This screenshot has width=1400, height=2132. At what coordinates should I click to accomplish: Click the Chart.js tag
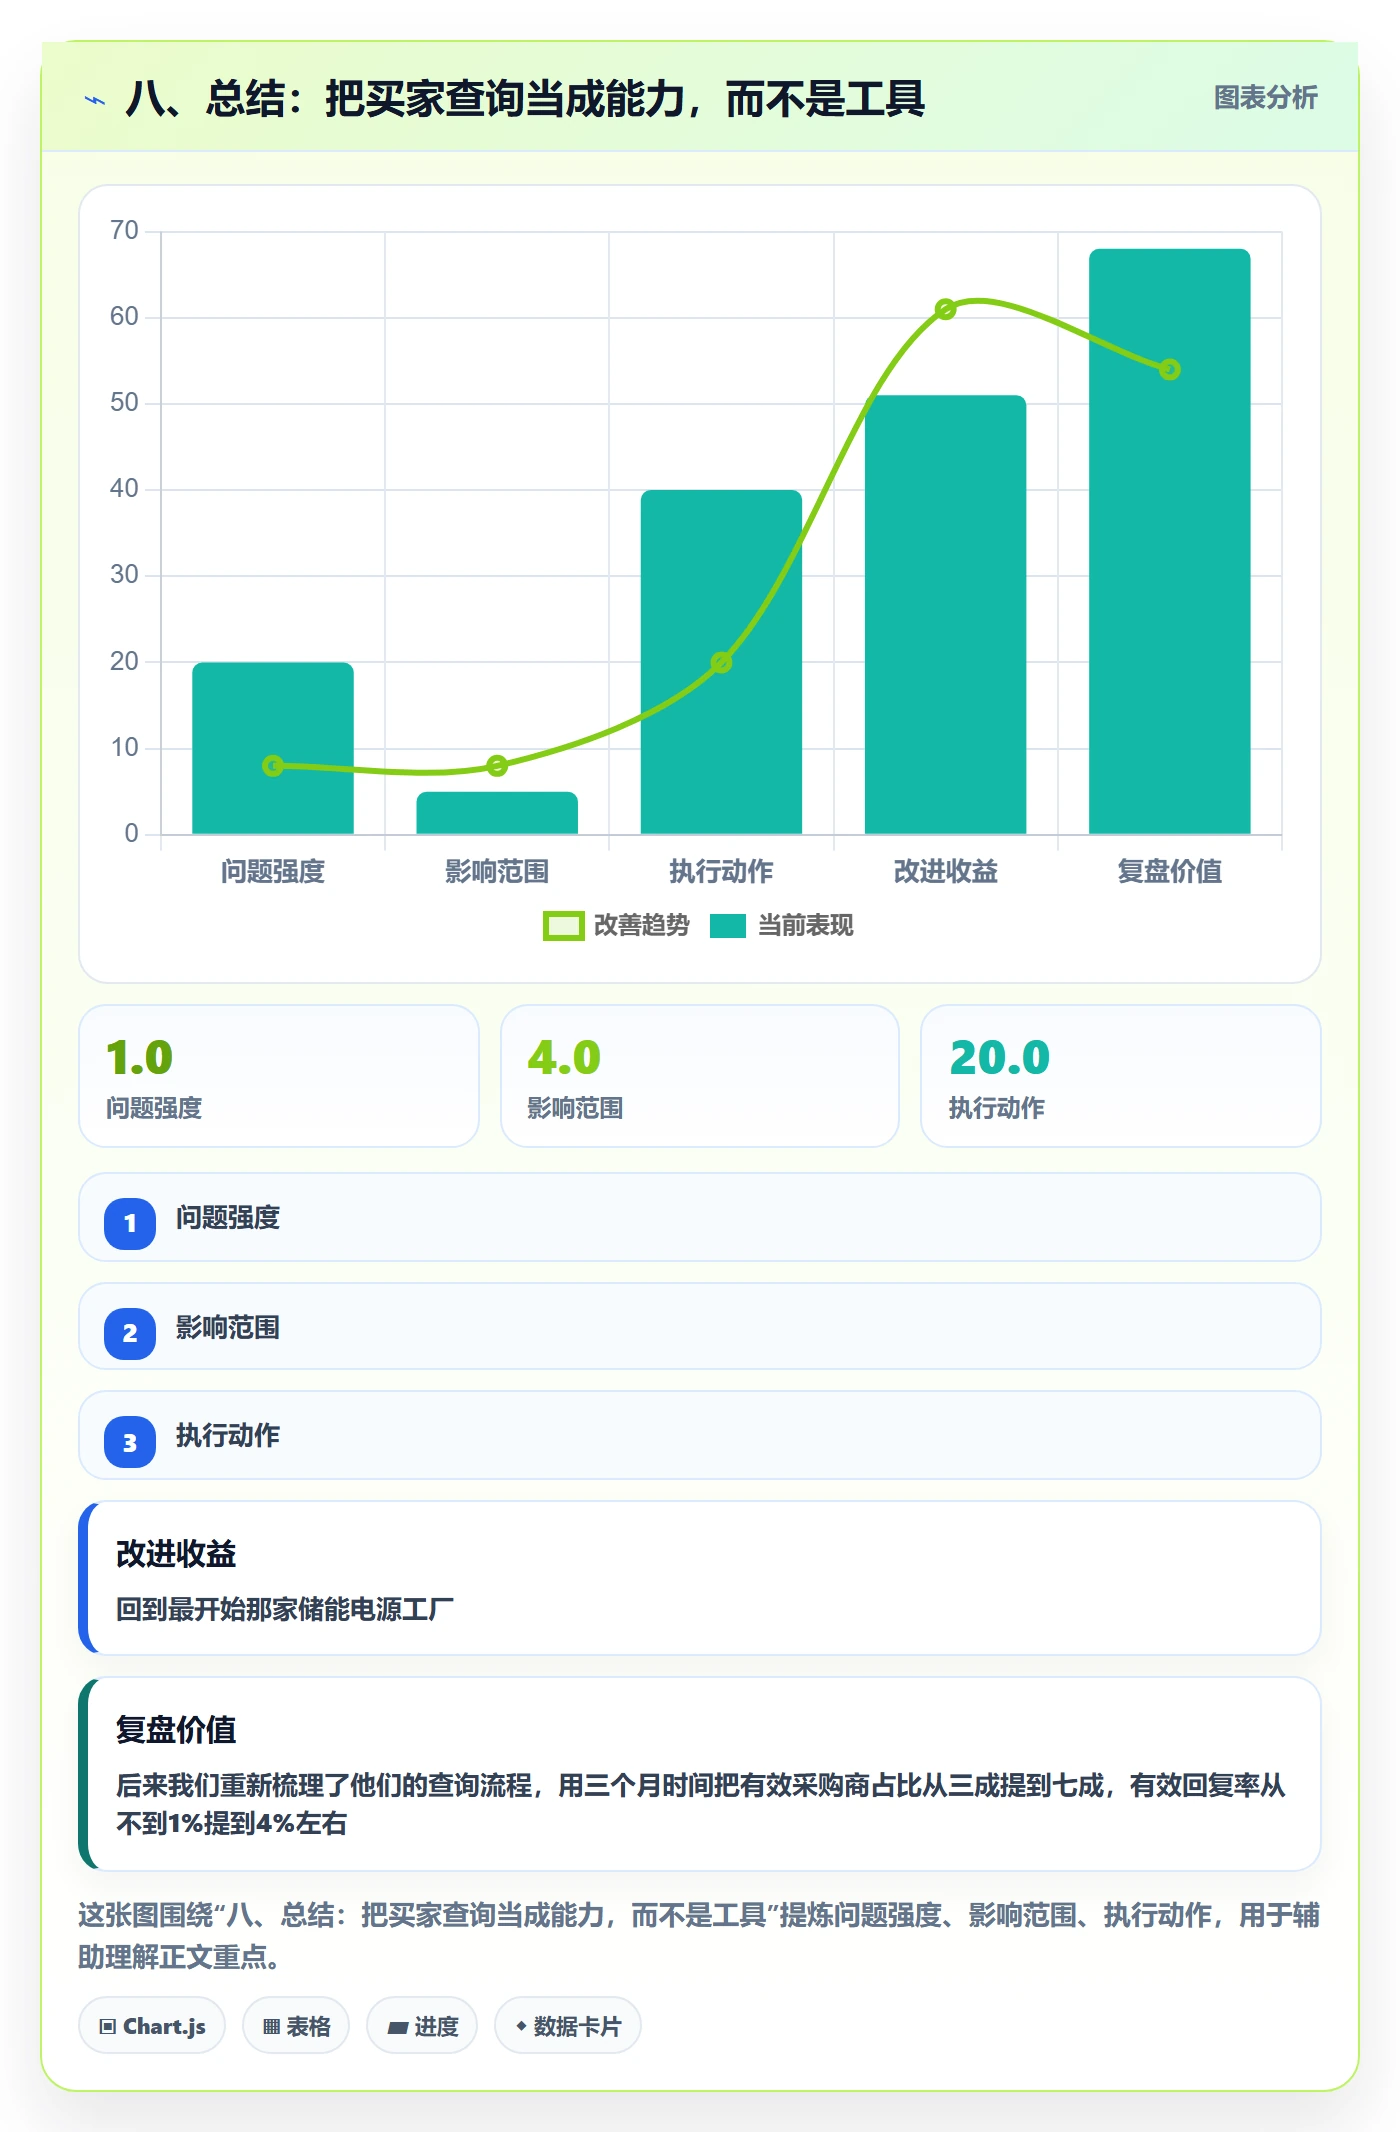(x=152, y=2026)
